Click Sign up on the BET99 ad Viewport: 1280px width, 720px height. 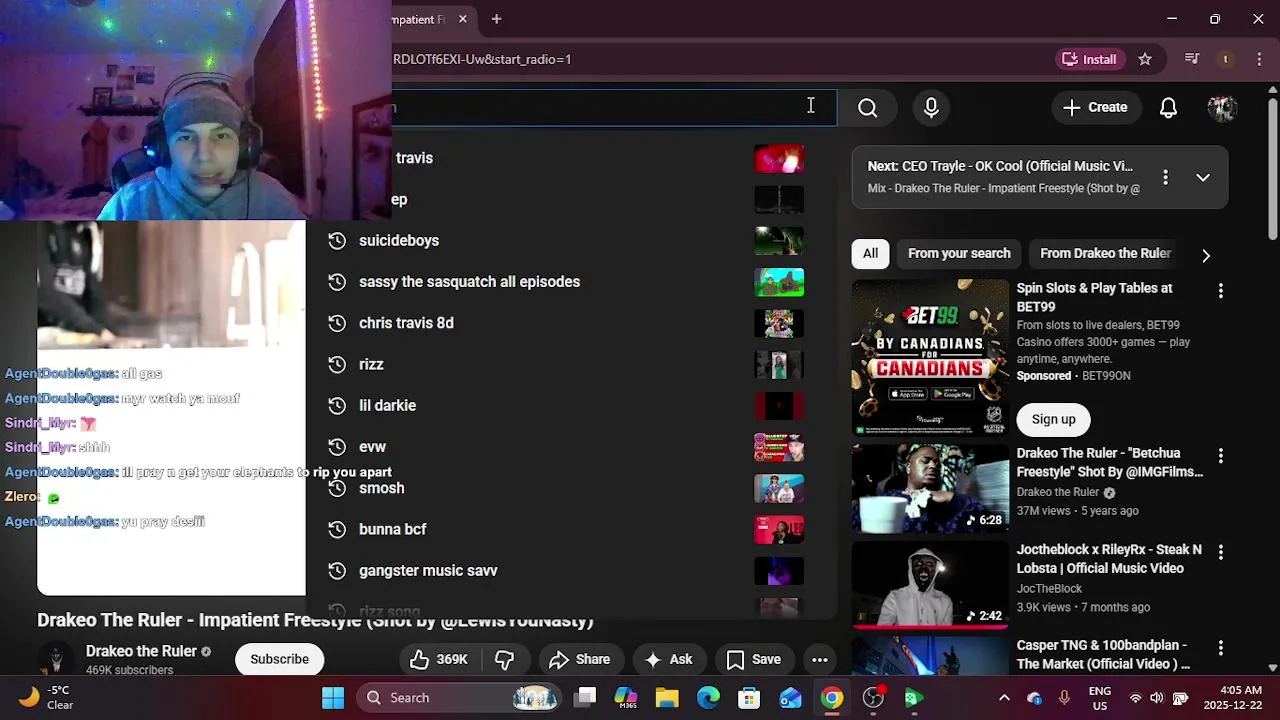(x=1053, y=420)
